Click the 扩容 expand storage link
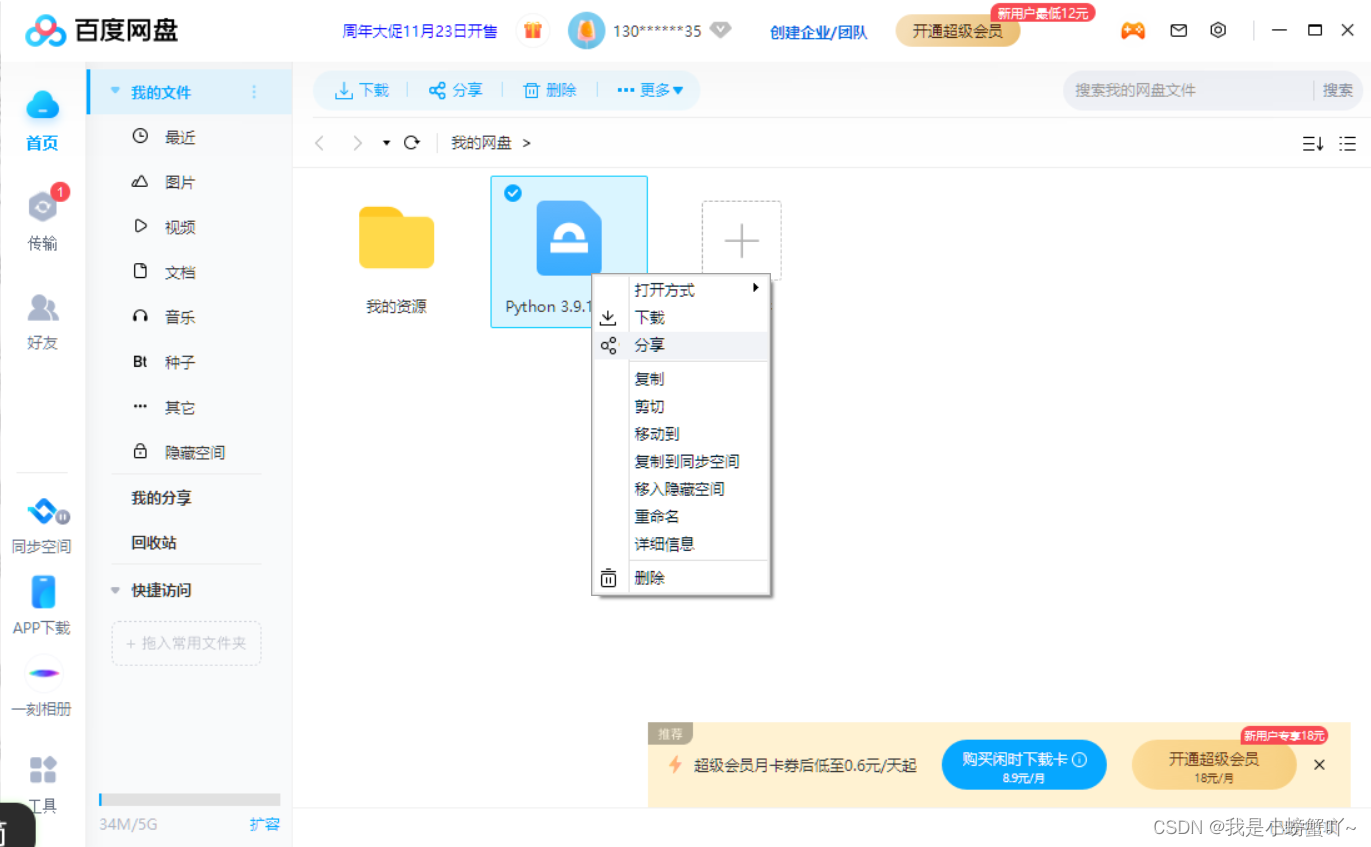This screenshot has height=847, width=1371. click(x=265, y=824)
